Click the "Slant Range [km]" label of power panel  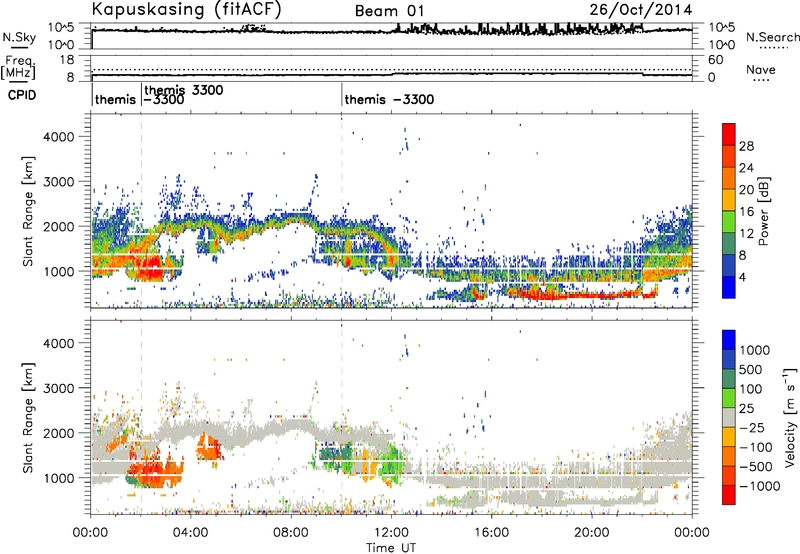[28, 211]
